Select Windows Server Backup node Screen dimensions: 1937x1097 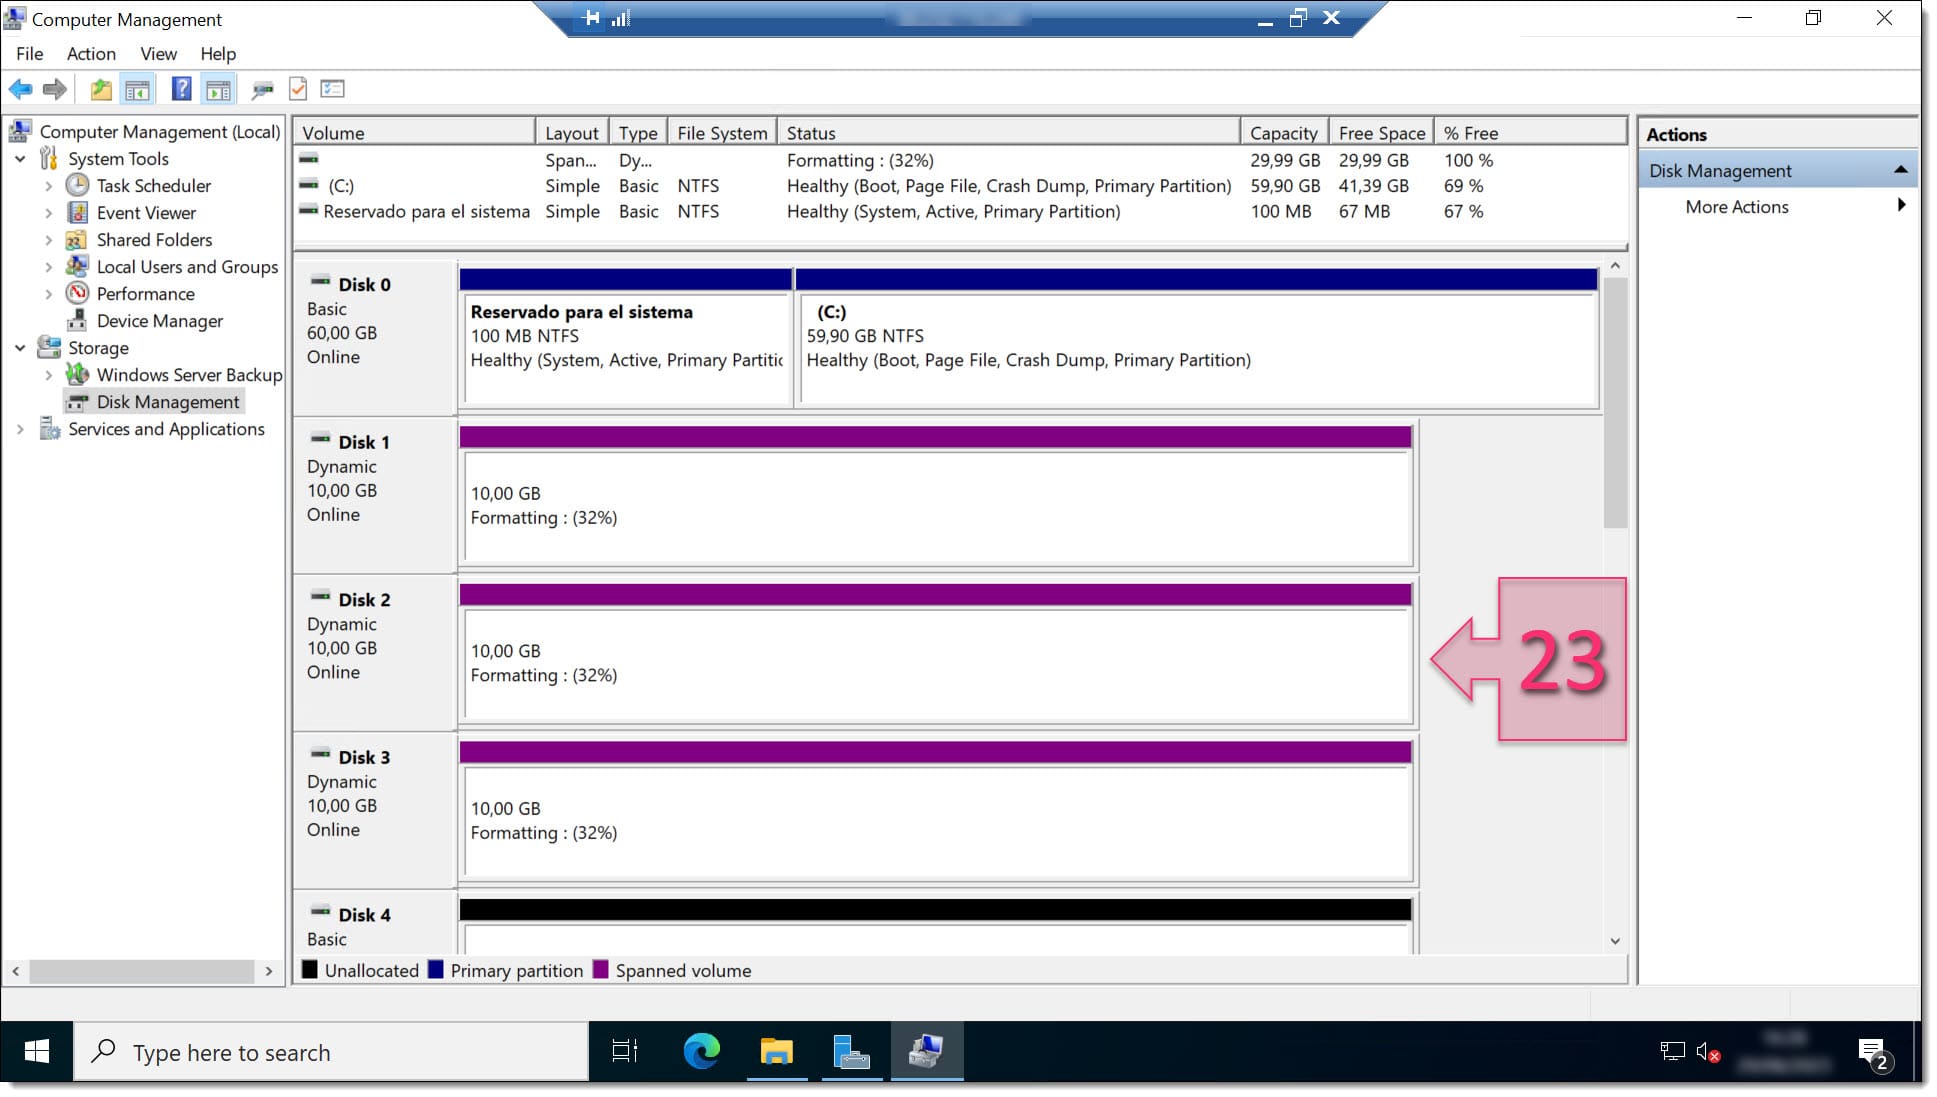pos(189,375)
